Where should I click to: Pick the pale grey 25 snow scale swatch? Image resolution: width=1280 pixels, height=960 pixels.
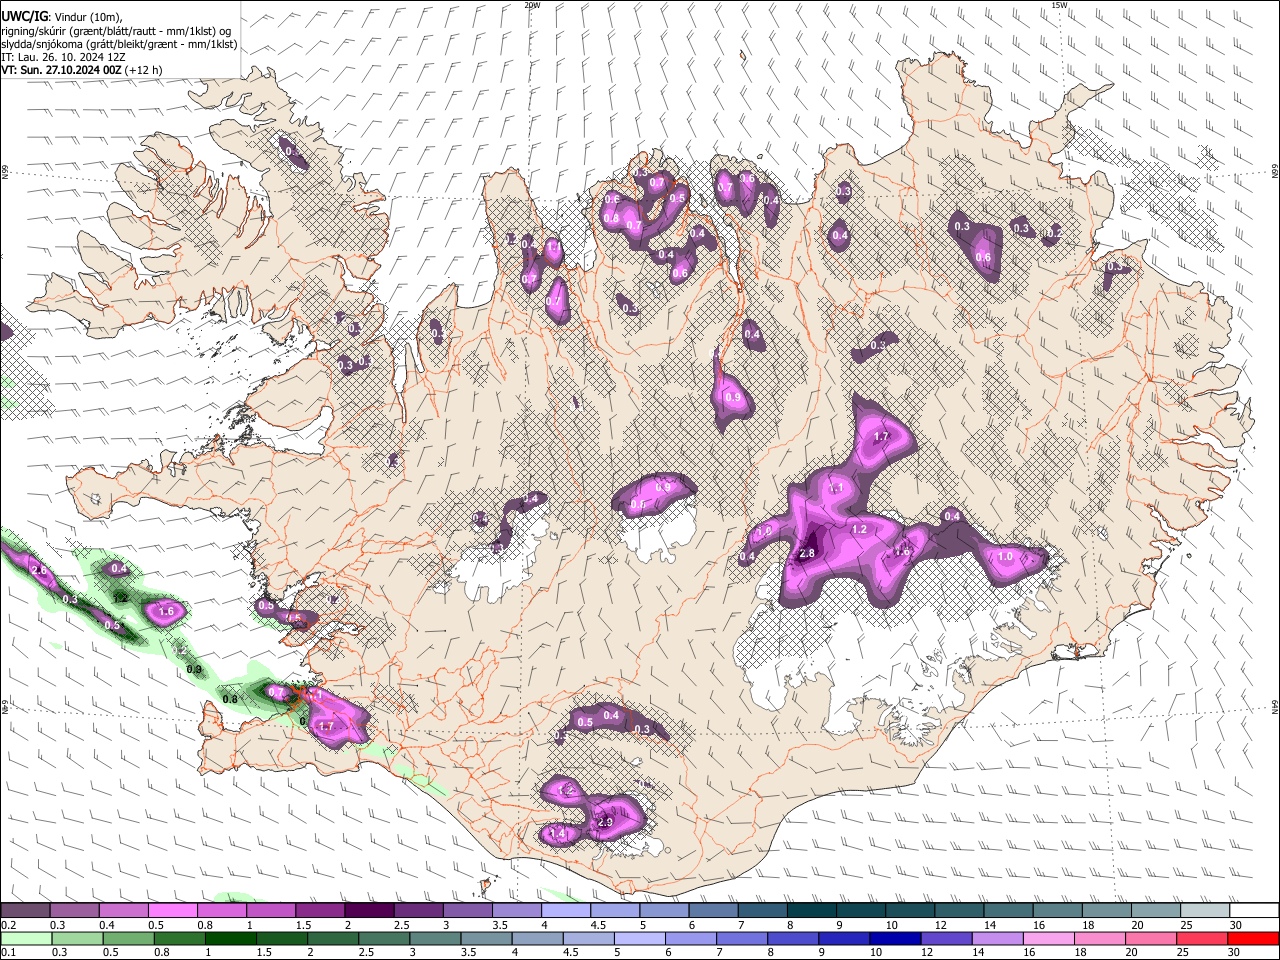click(x=1205, y=911)
